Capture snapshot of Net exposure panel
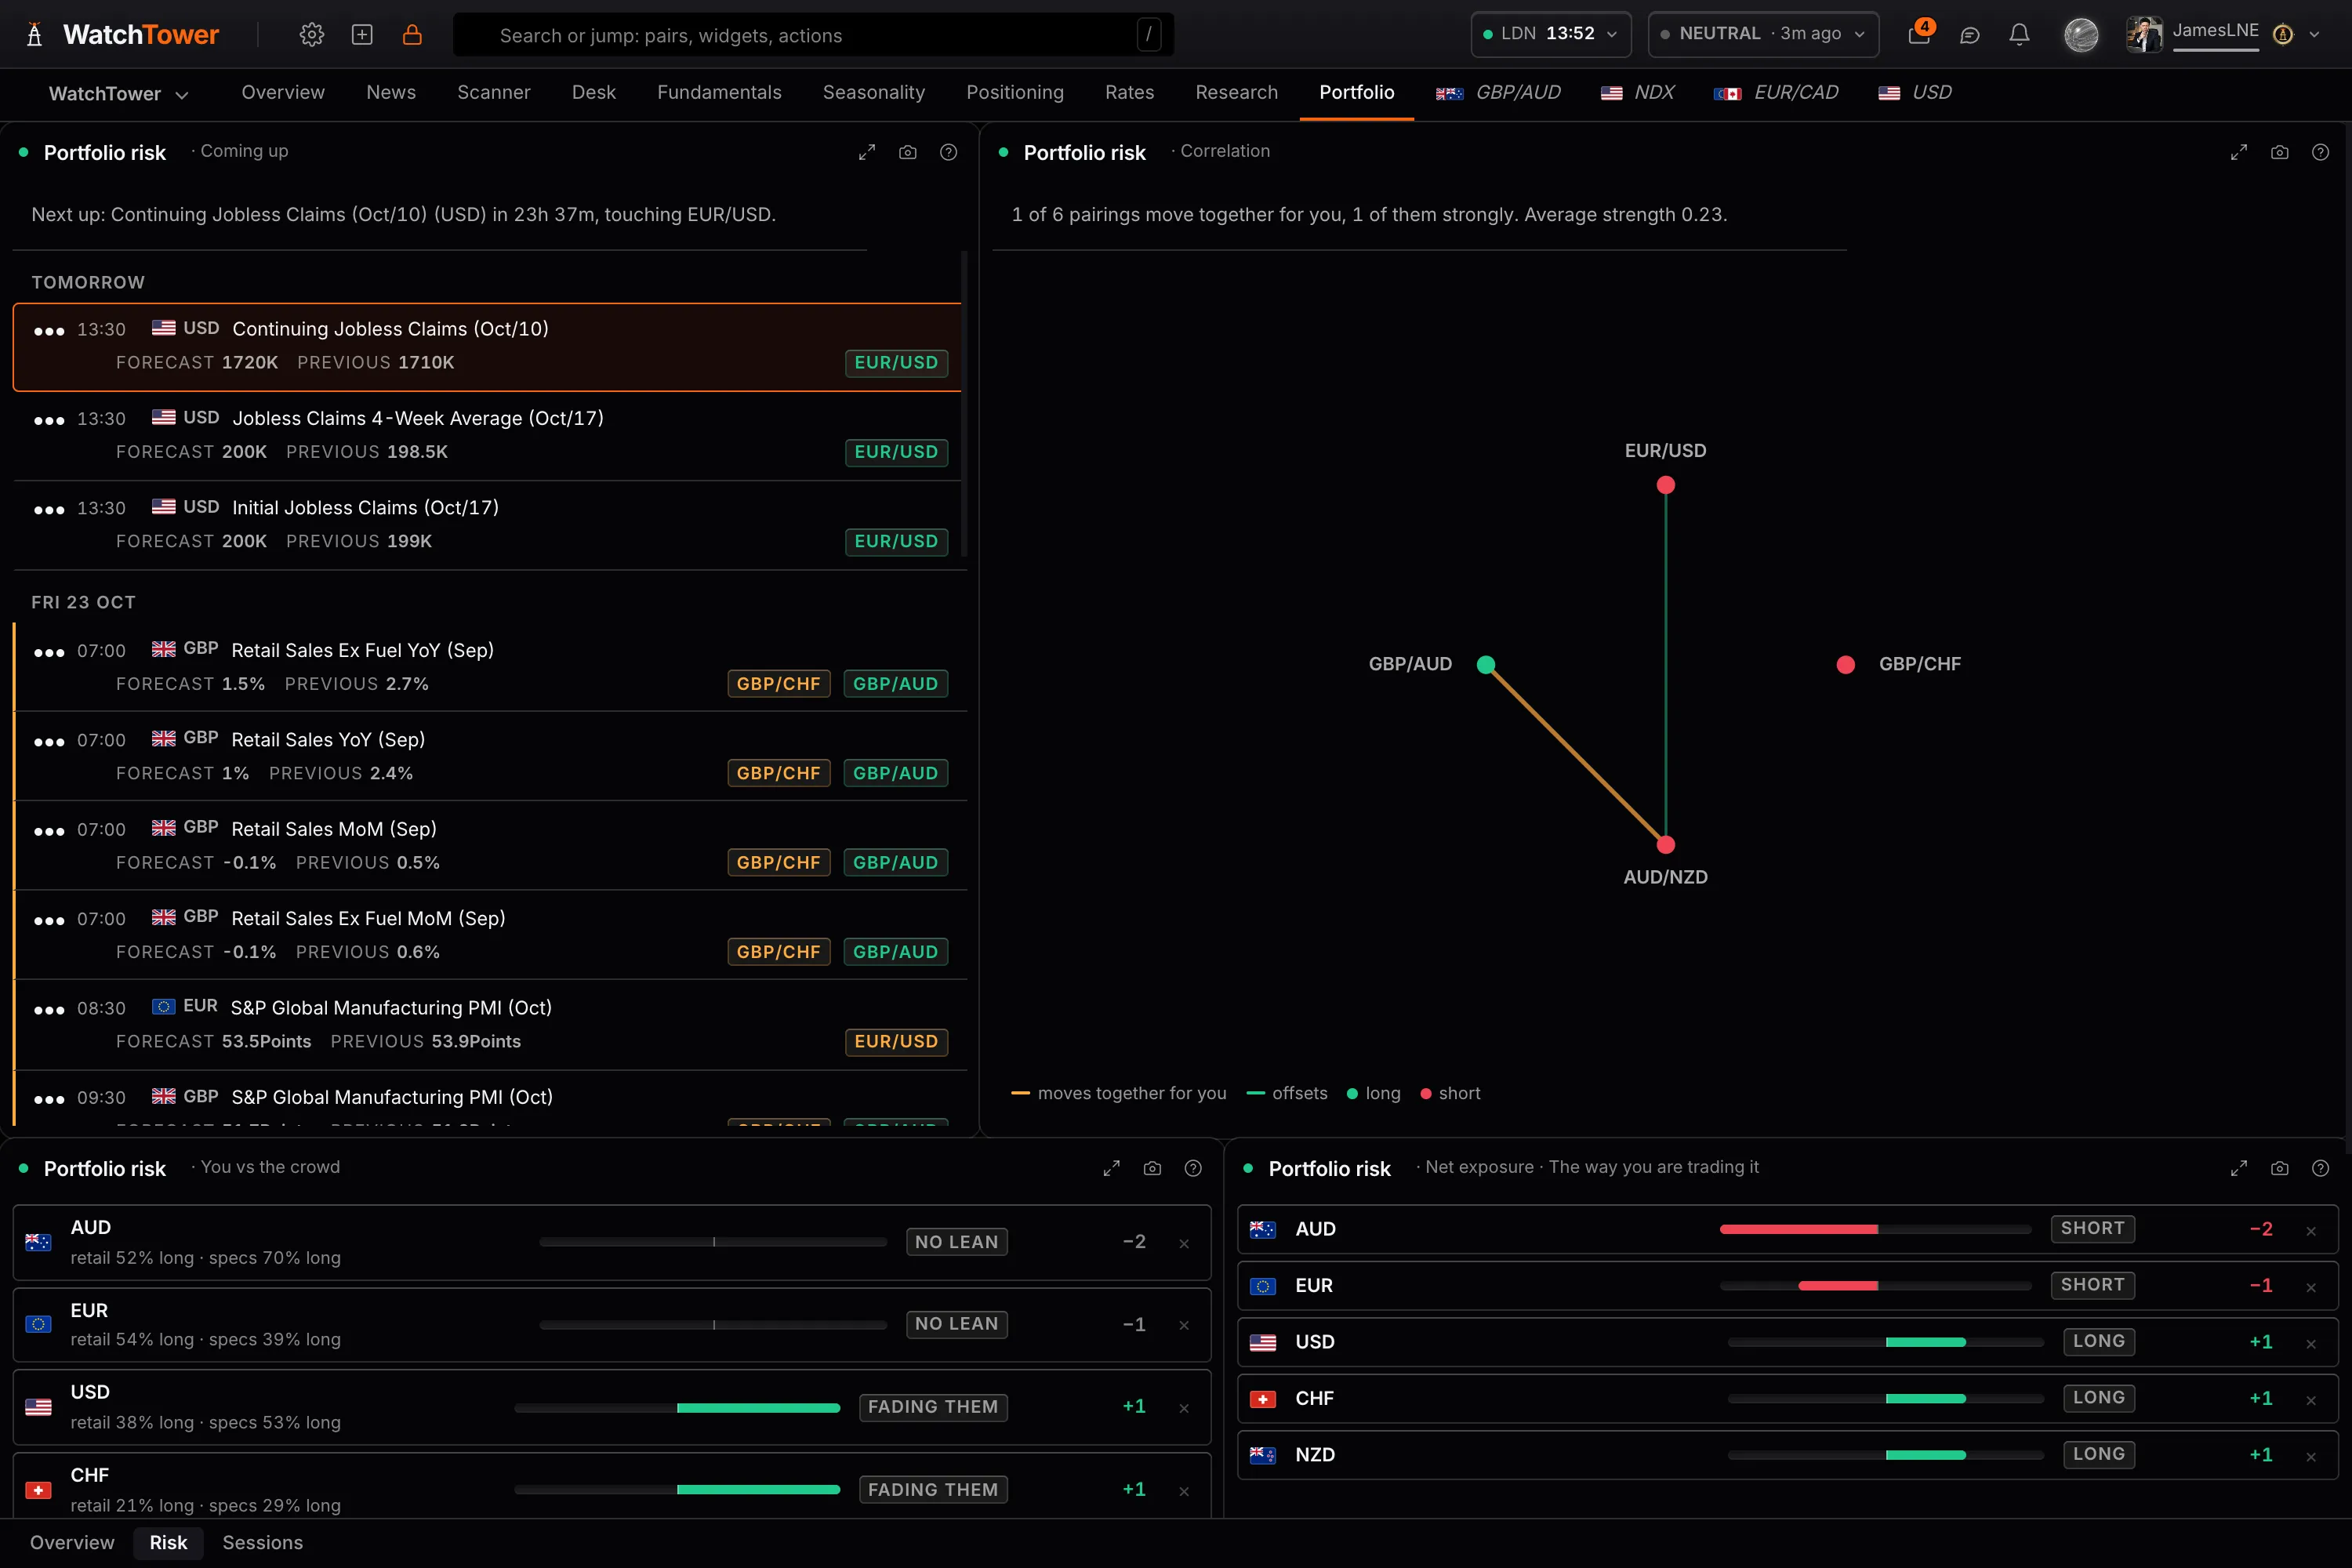The height and width of the screenshot is (1568, 2352). (x=2280, y=1168)
